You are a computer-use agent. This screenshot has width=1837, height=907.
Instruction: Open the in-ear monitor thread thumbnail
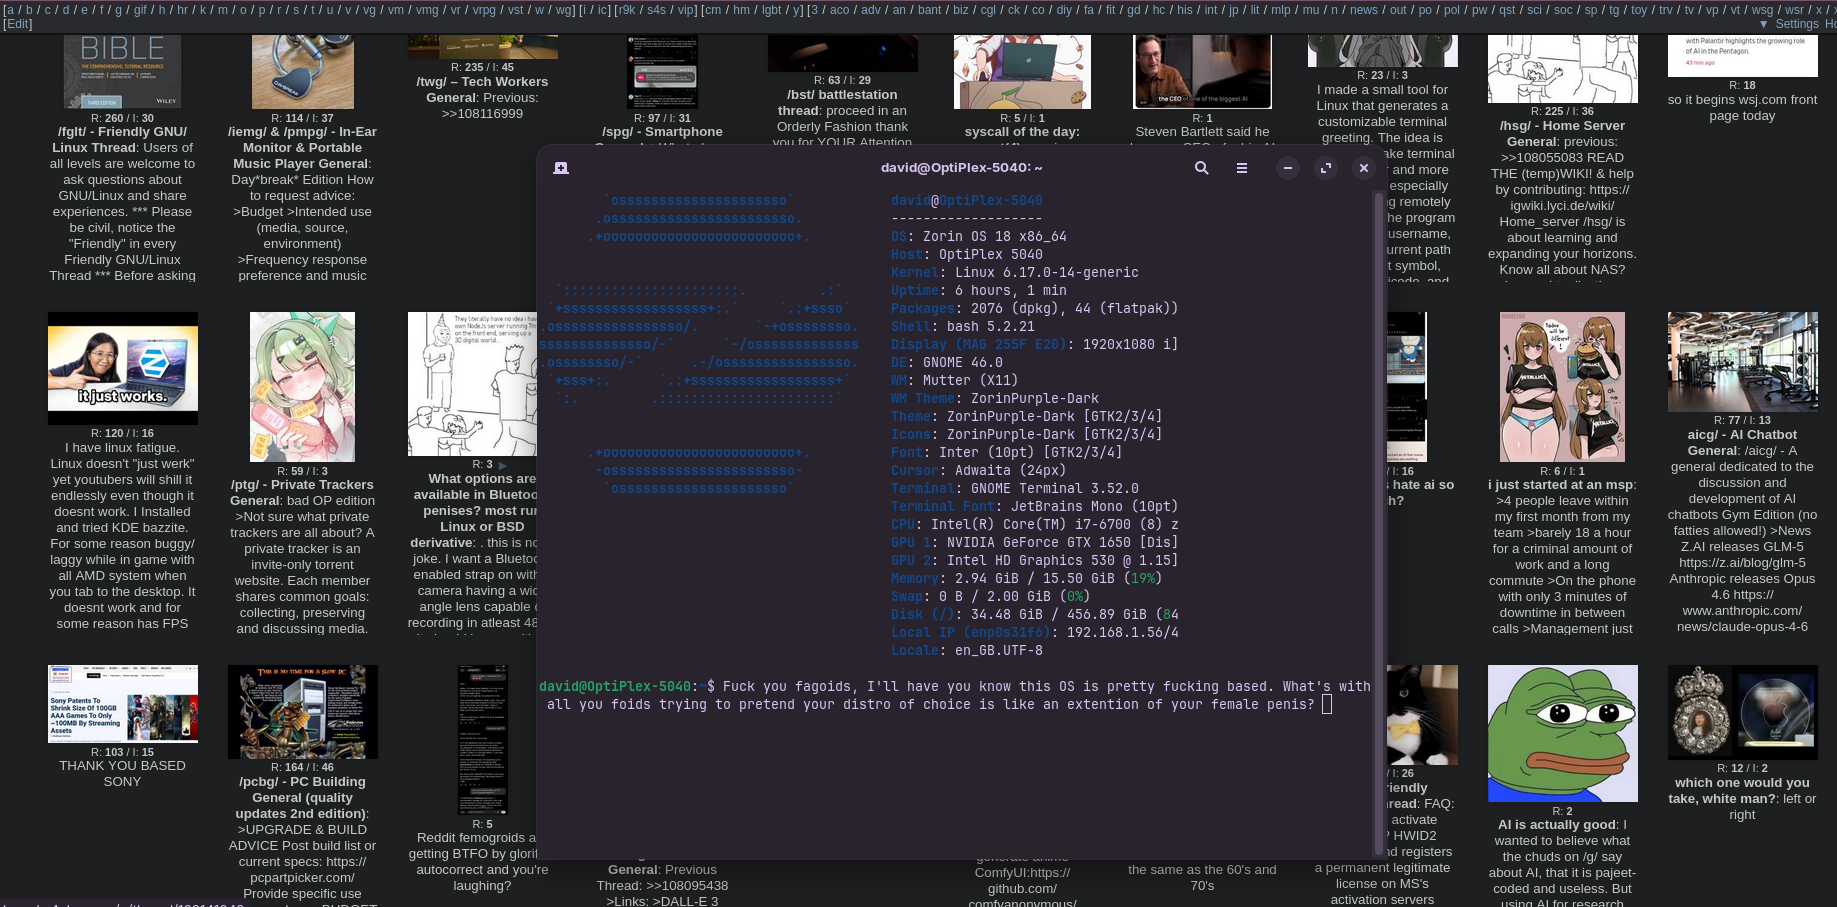coord(302,72)
